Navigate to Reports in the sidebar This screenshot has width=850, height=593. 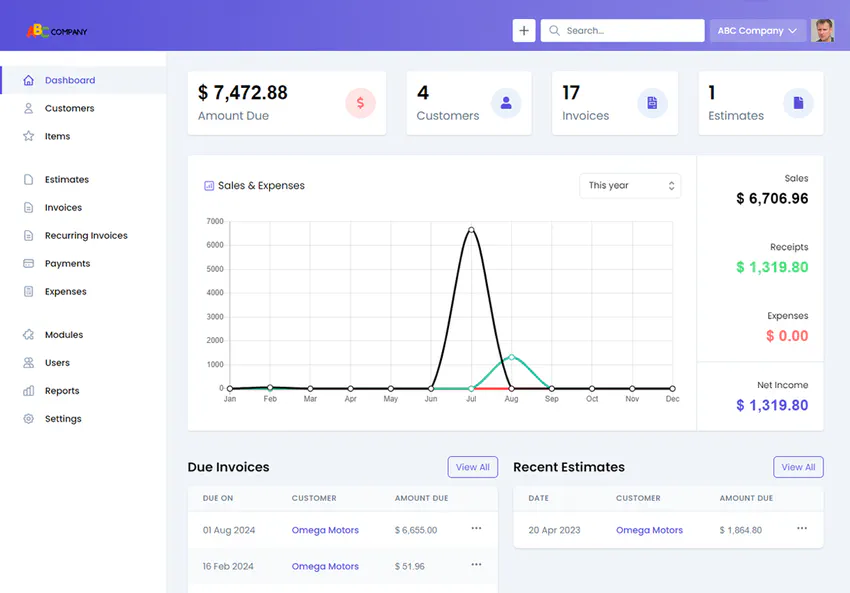click(62, 391)
